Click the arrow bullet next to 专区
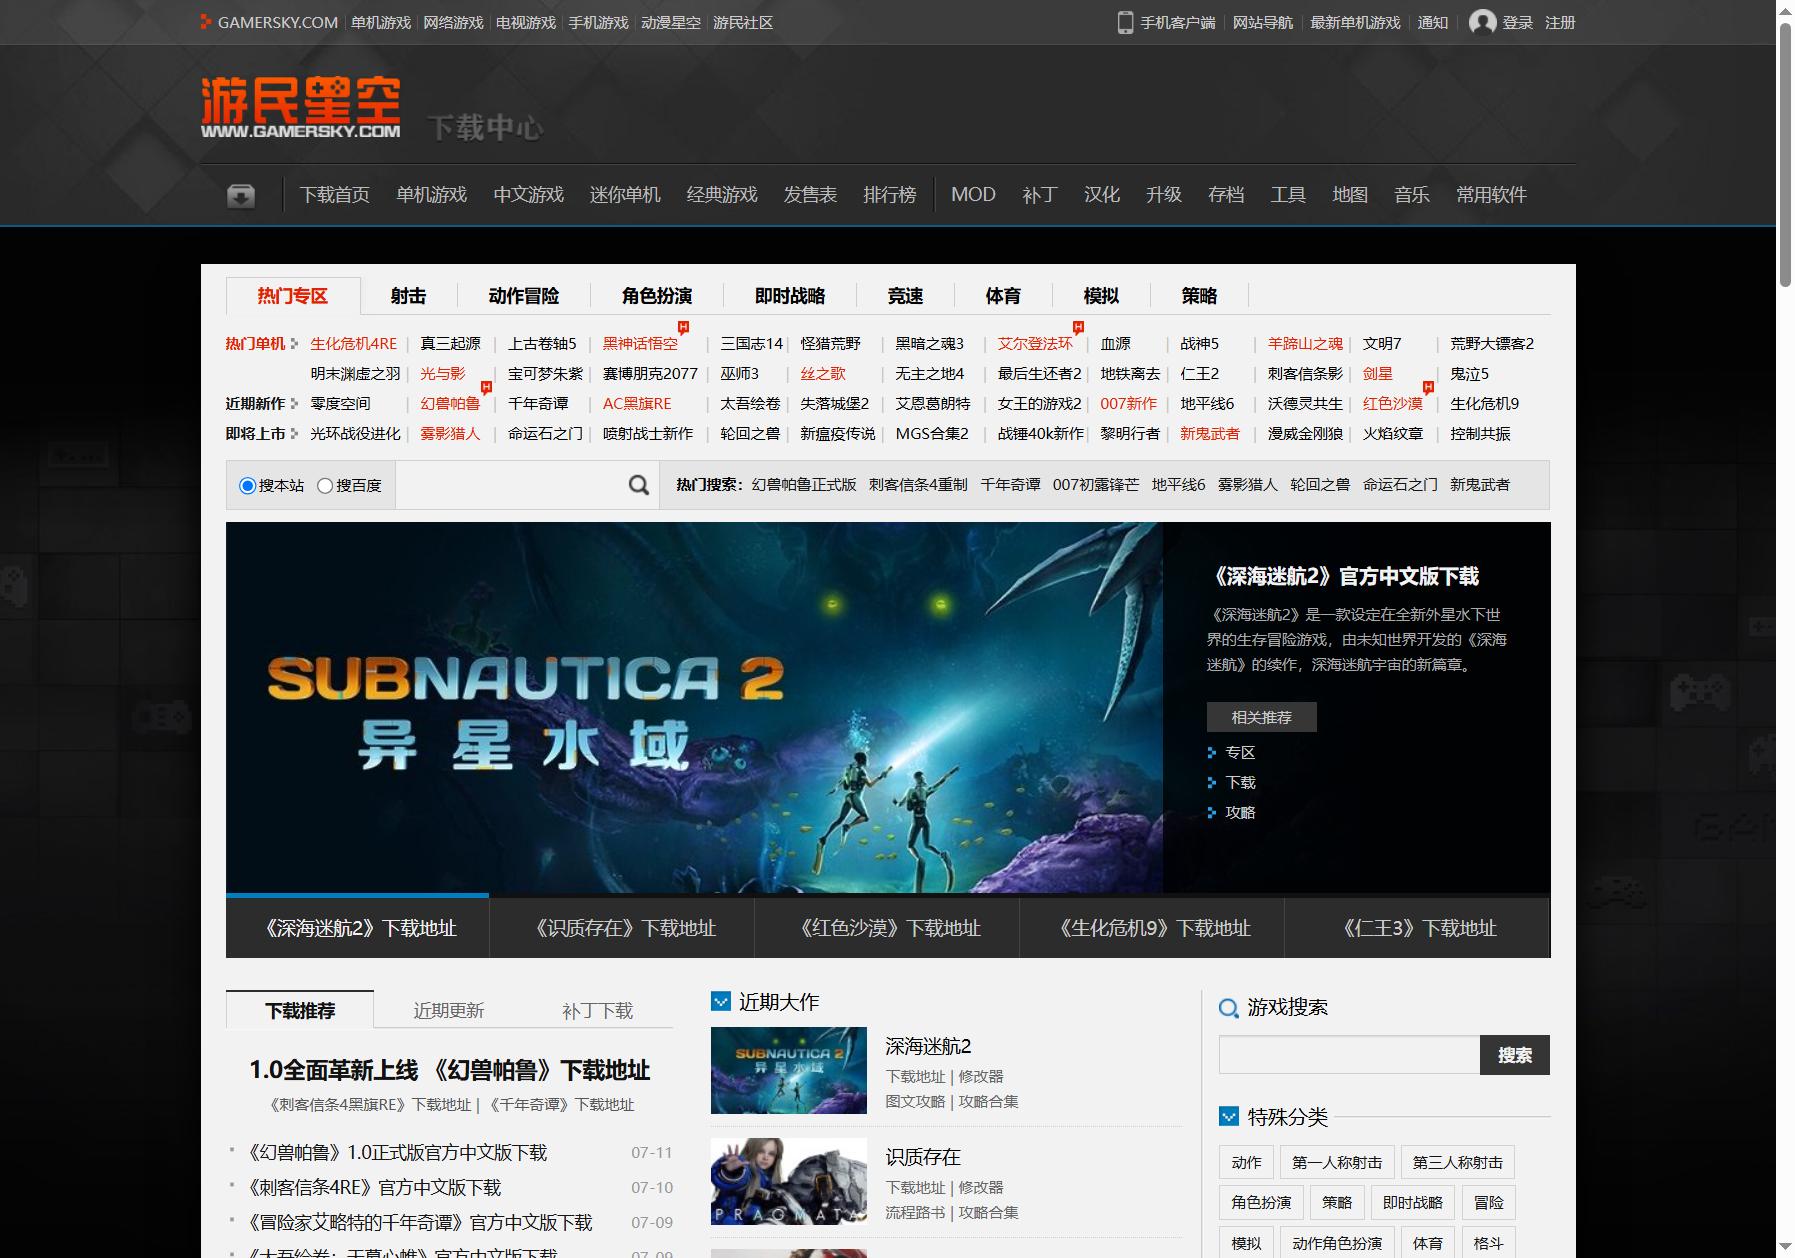Viewport: 1795px width, 1258px height. point(1212,753)
